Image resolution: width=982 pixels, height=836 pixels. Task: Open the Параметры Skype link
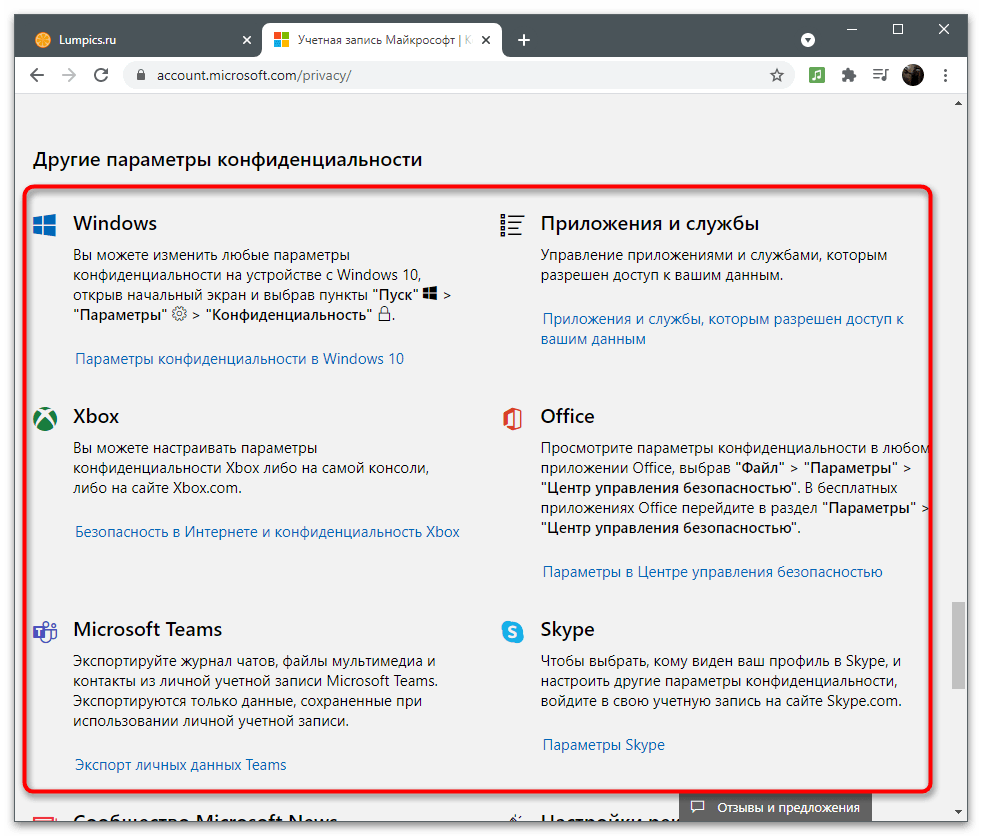[x=604, y=745]
